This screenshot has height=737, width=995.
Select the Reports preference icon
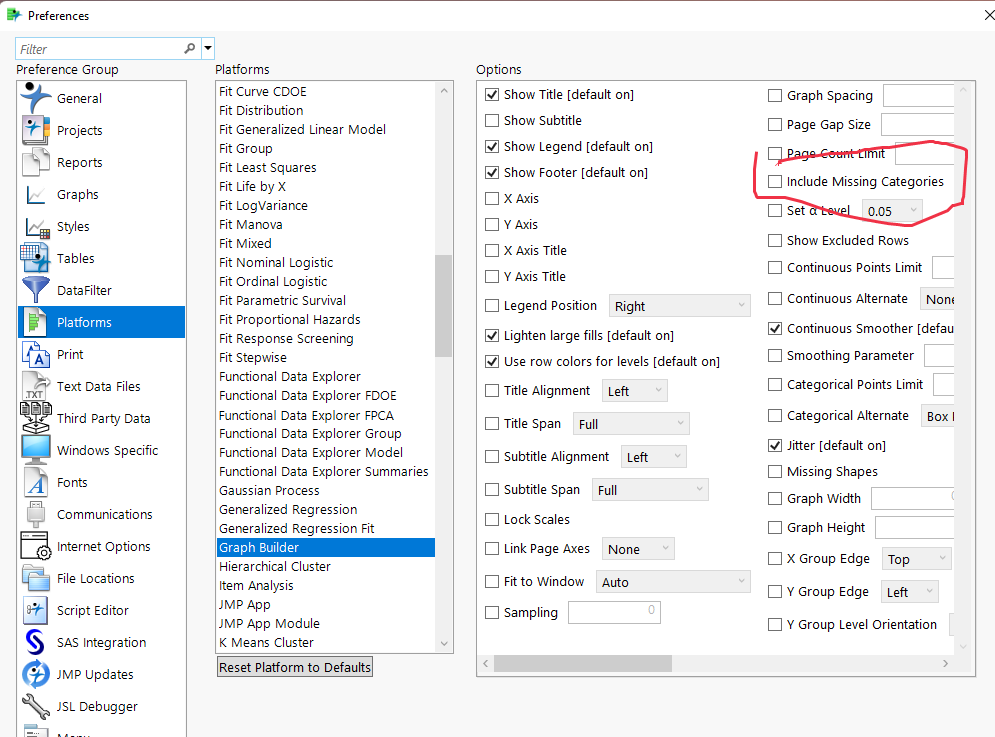point(79,162)
